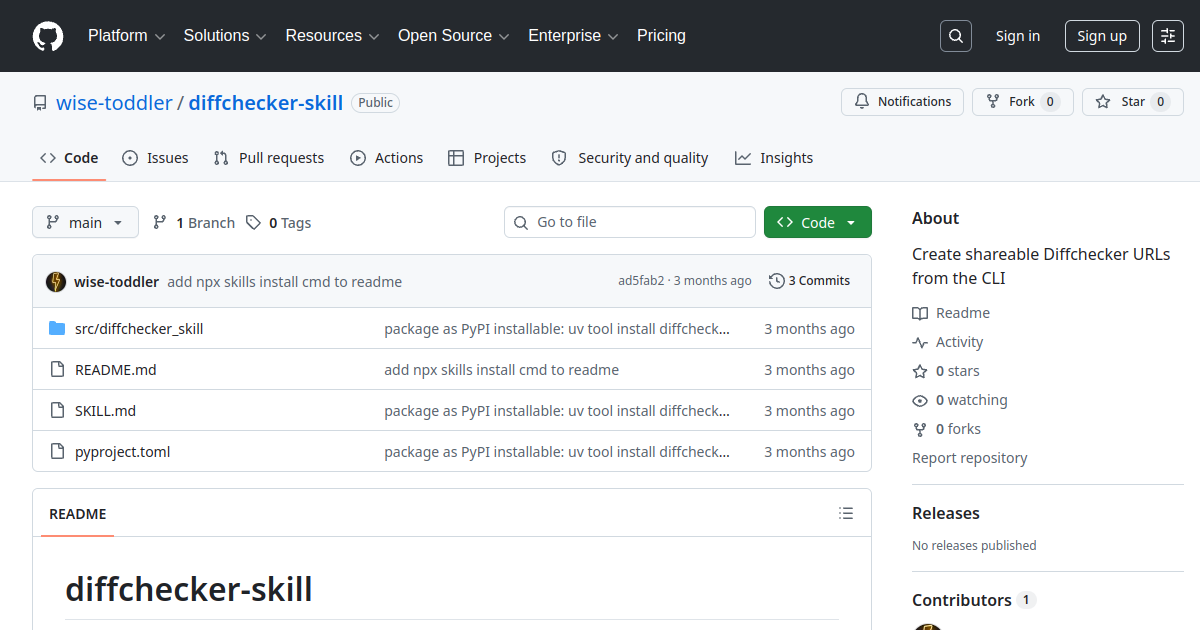The width and height of the screenshot is (1200, 630).
Task: Click the Fork icon in Fork button
Action: coord(993,102)
